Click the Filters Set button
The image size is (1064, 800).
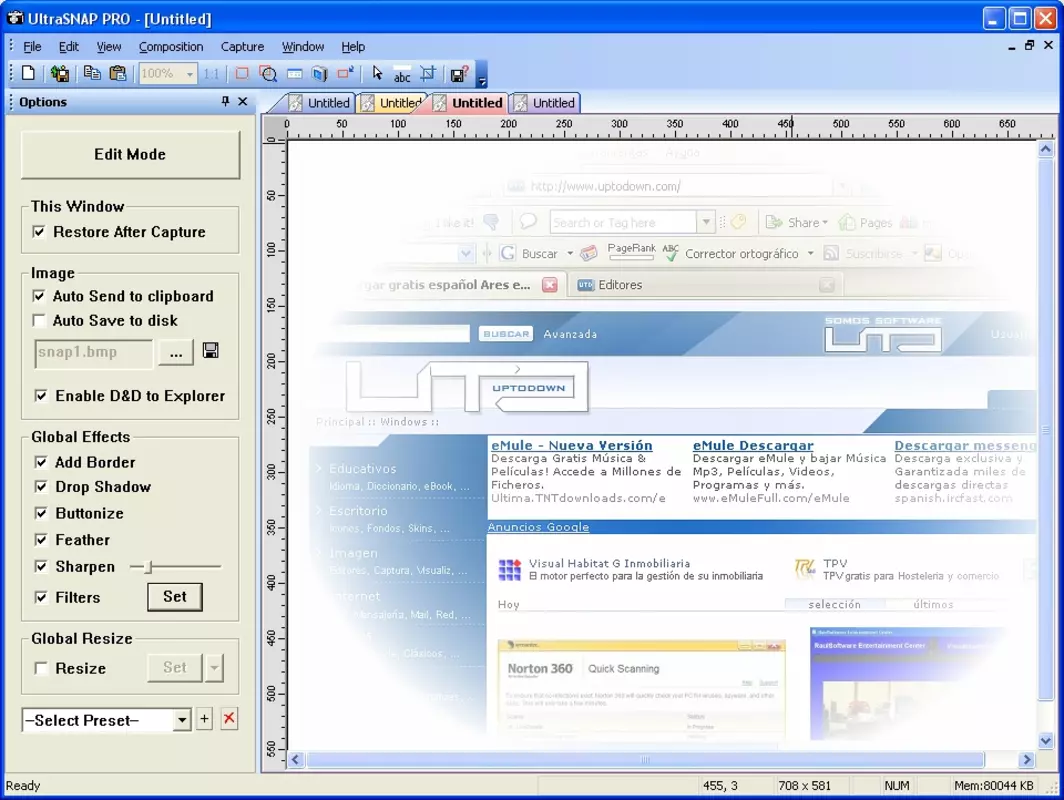[x=174, y=597]
